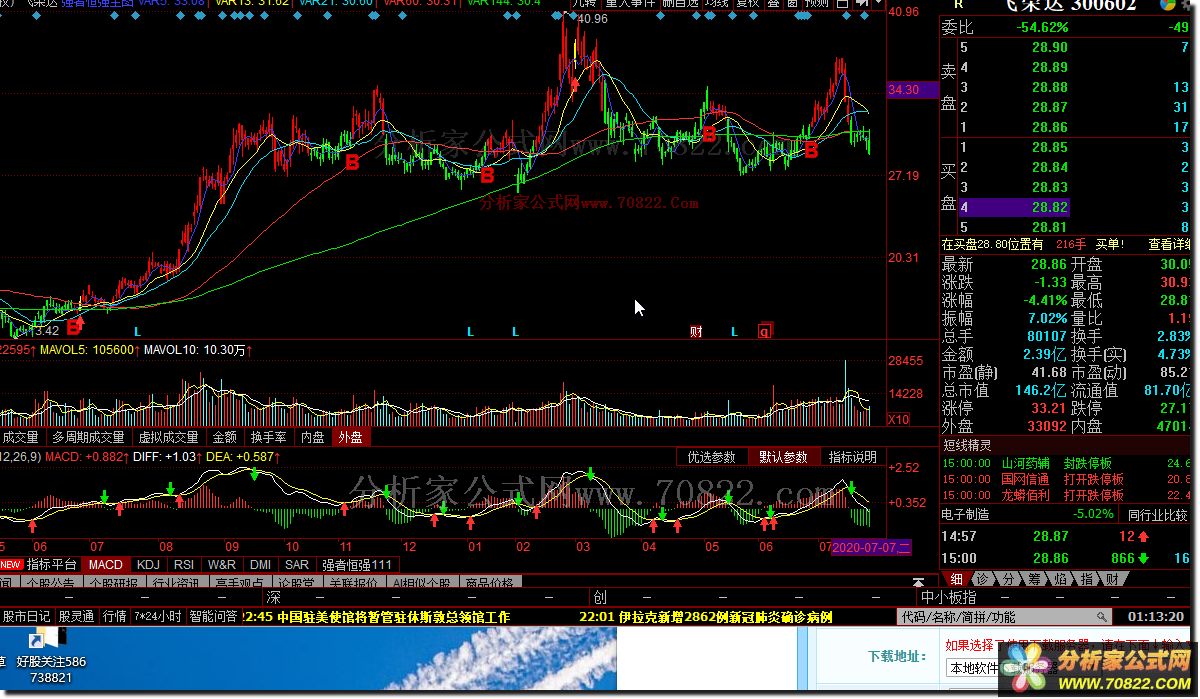Click the 2020-07-07 date marker on axis
The width and height of the screenshot is (1200, 699).
(x=871, y=547)
